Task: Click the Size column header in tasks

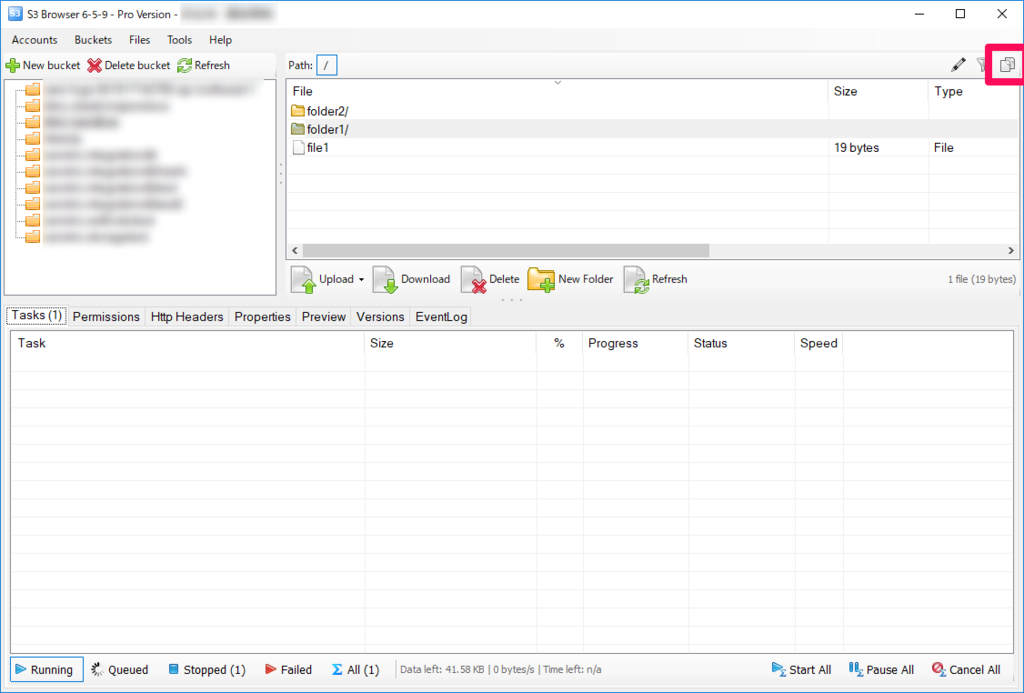Action: point(451,344)
